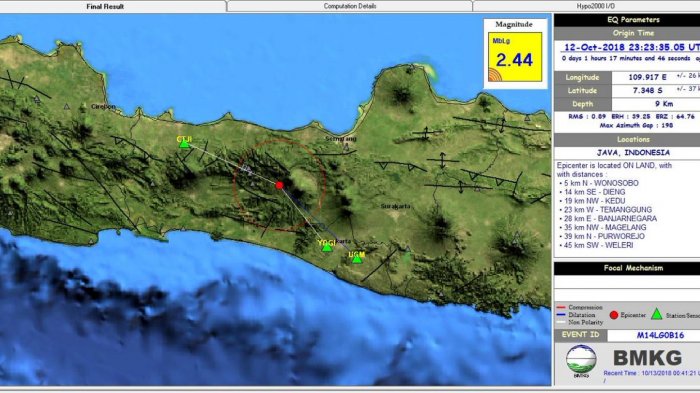This screenshot has width=700, height=393.
Task: Click the red epicenter dot on the map
Action: coord(279,185)
